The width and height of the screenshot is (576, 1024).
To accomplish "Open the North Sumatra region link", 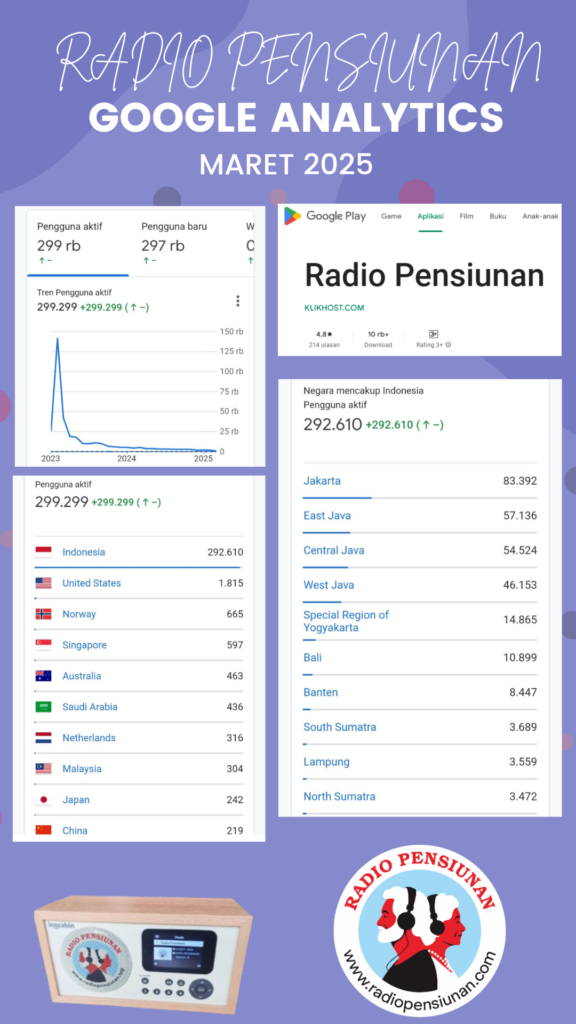I will [340, 797].
